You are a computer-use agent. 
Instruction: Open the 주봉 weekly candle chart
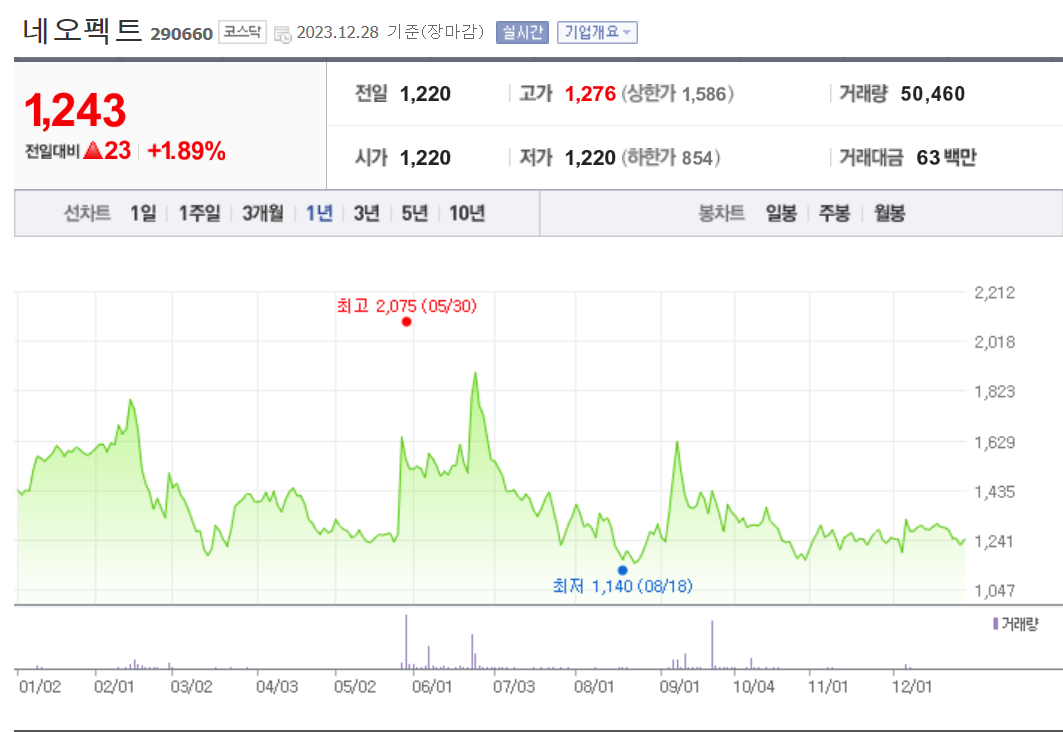click(835, 214)
